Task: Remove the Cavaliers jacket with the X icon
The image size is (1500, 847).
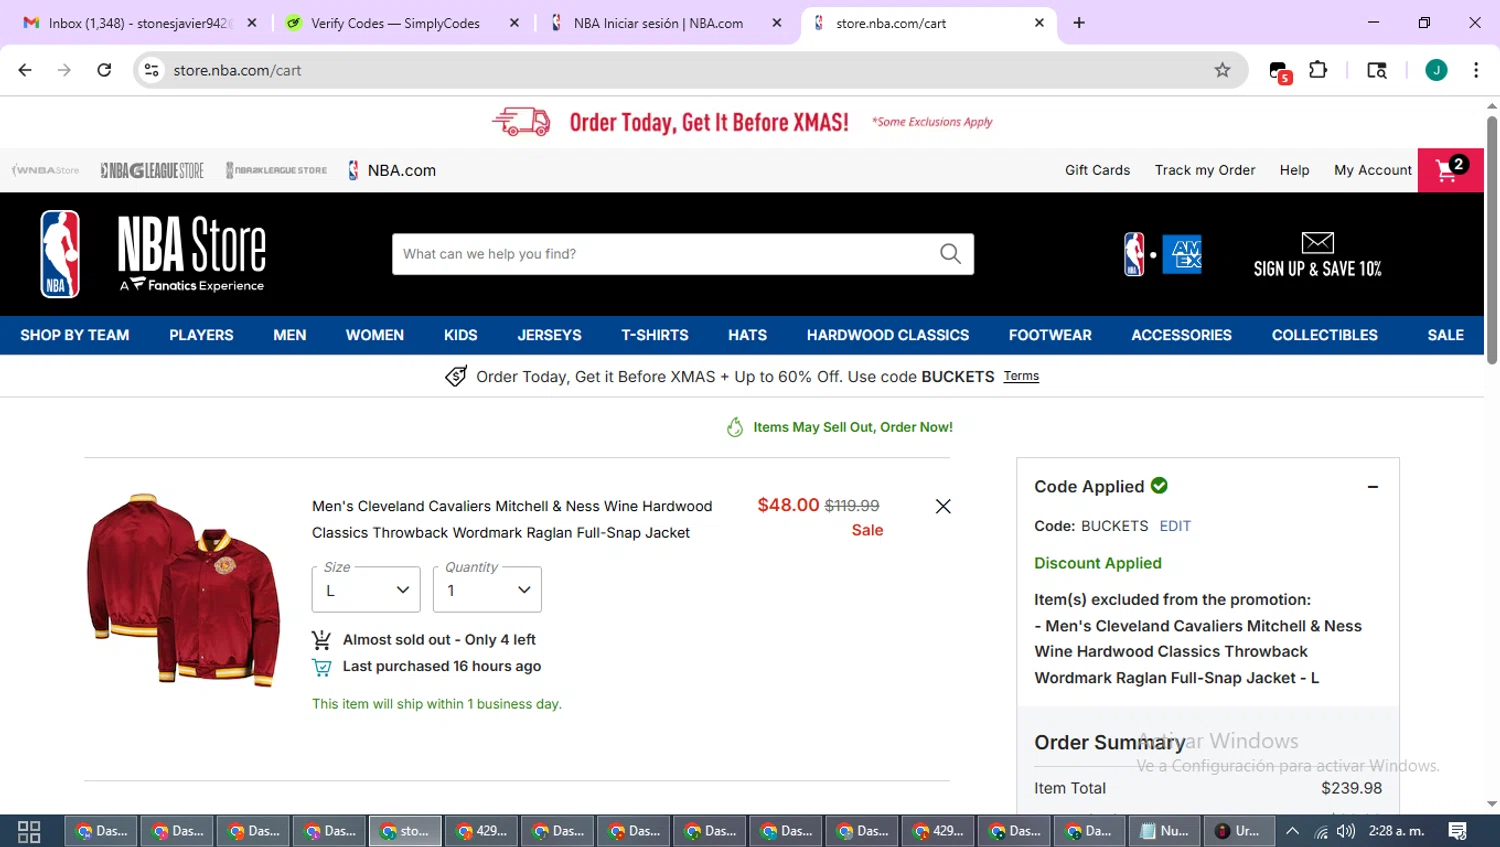Action: click(943, 506)
